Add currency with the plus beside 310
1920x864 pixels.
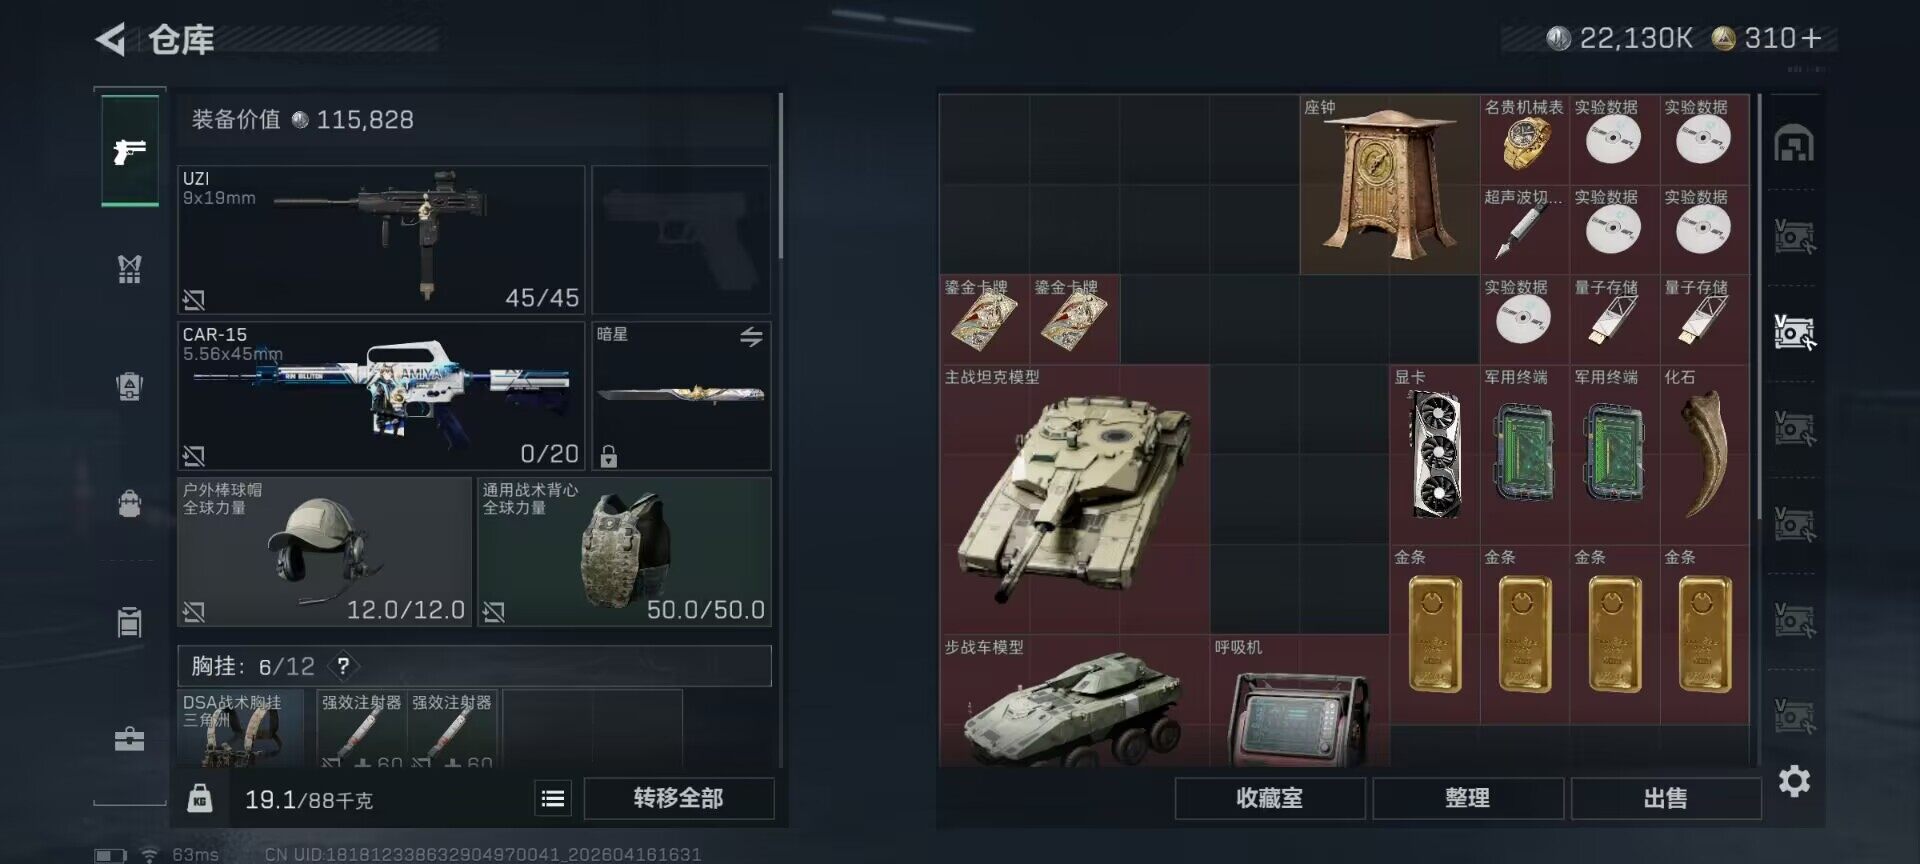pyautogui.click(x=1811, y=39)
